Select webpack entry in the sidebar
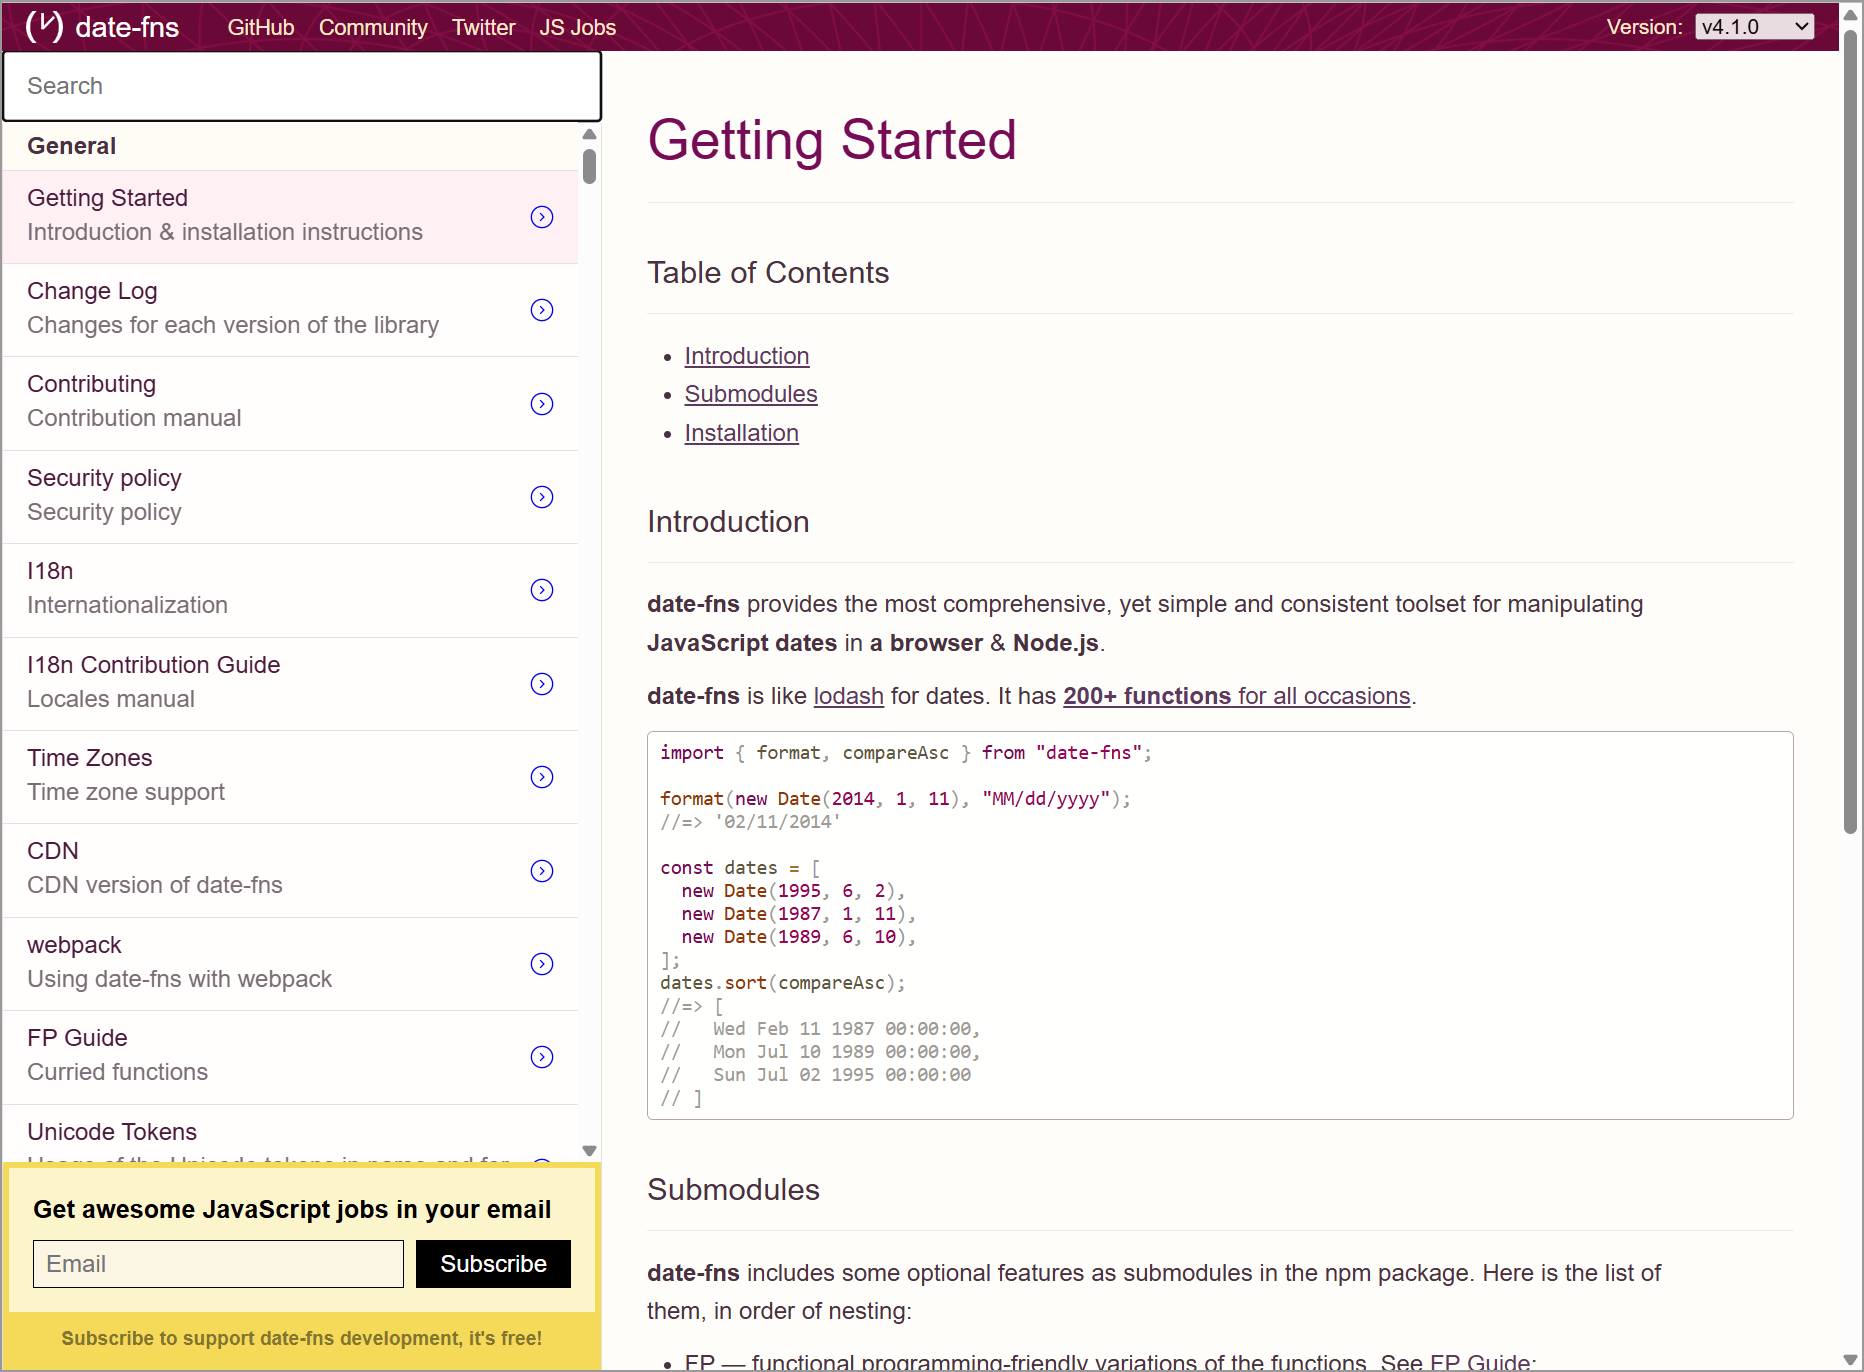This screenshot has width=1864, height=1372. 290,964
